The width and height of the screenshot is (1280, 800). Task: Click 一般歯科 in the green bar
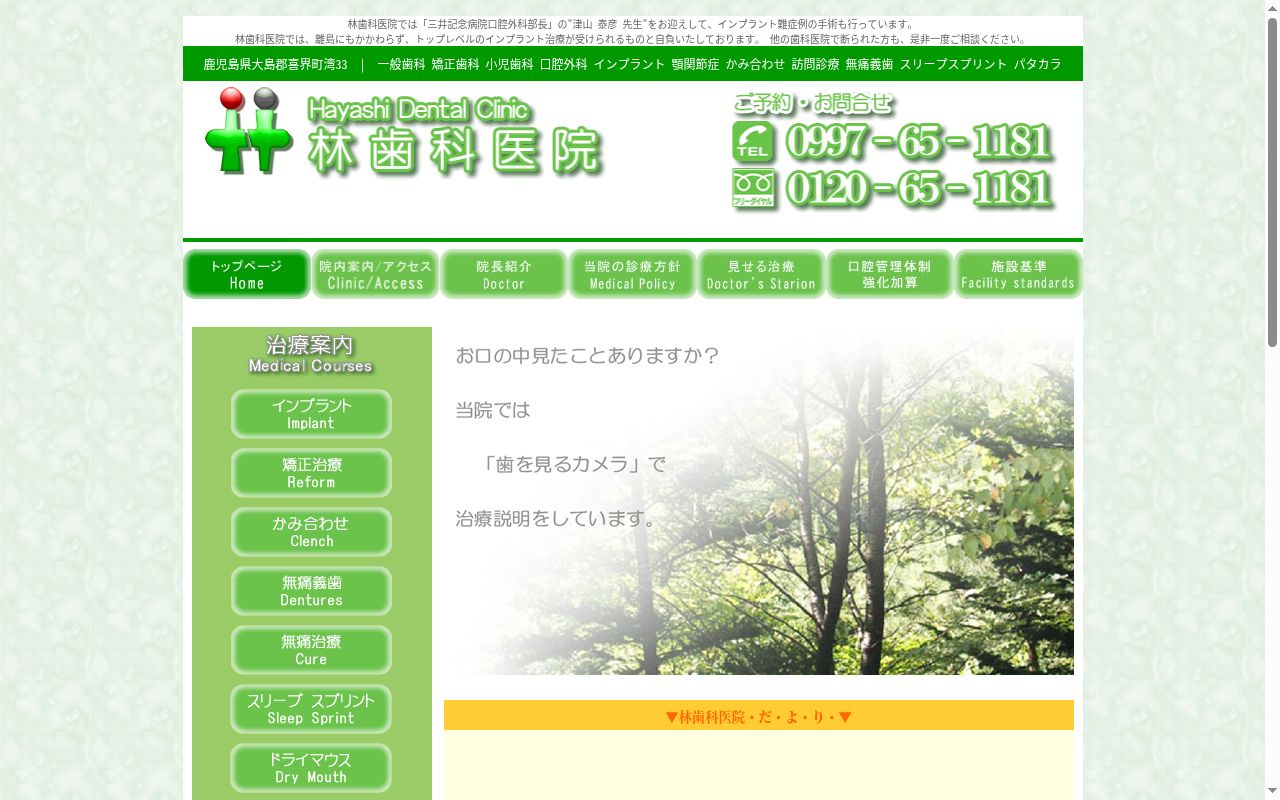pos(401,64)
